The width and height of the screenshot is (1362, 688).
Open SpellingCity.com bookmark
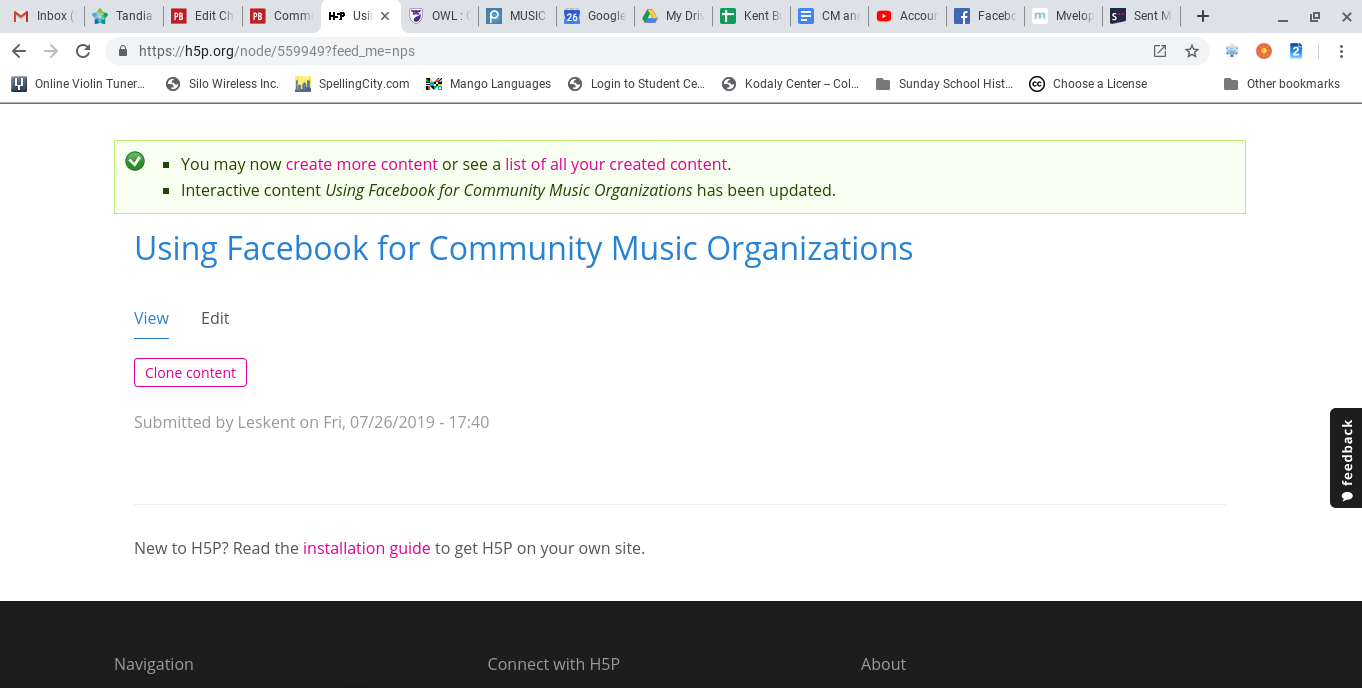352,84
